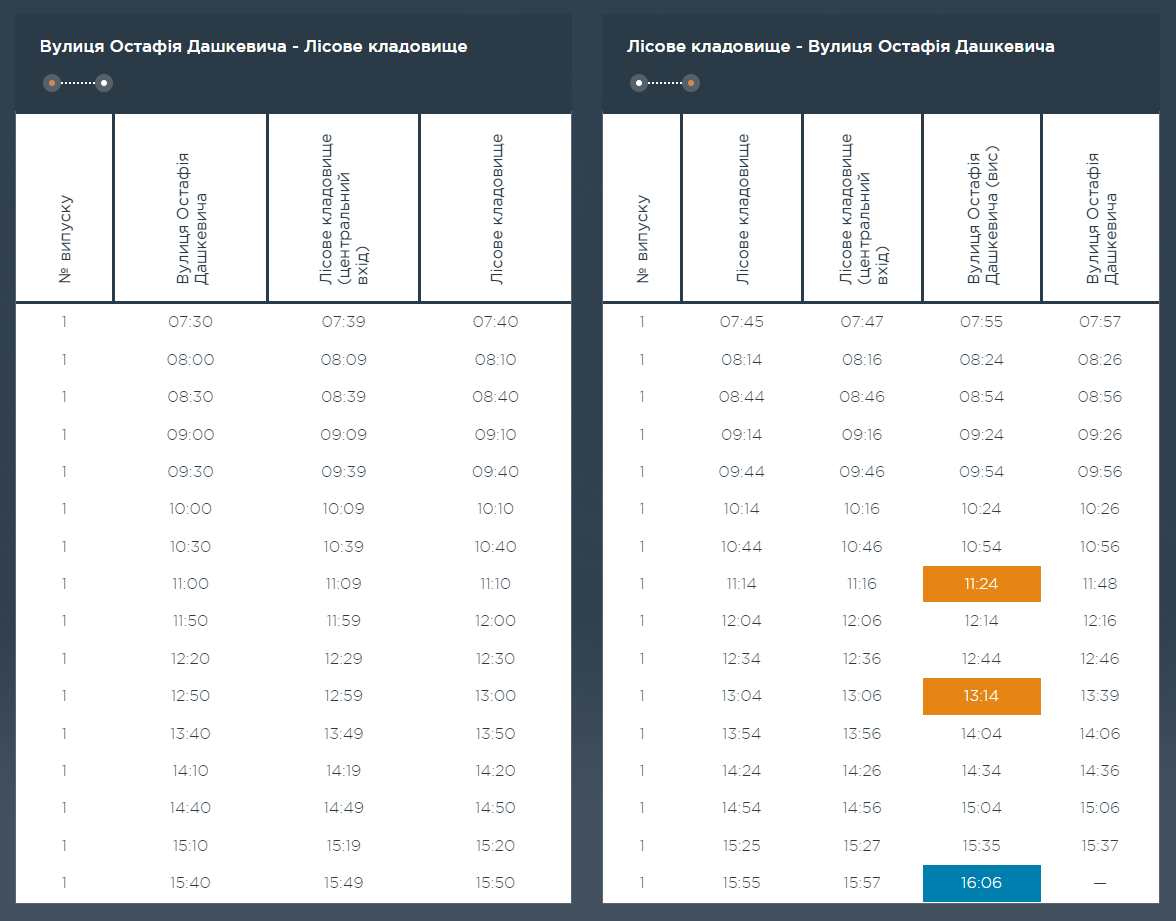Screen dimensions: 1176x921
Task: Click the left table's 'Лісове кладовище (центральний вхід)' header
Action: pos(343,209)
